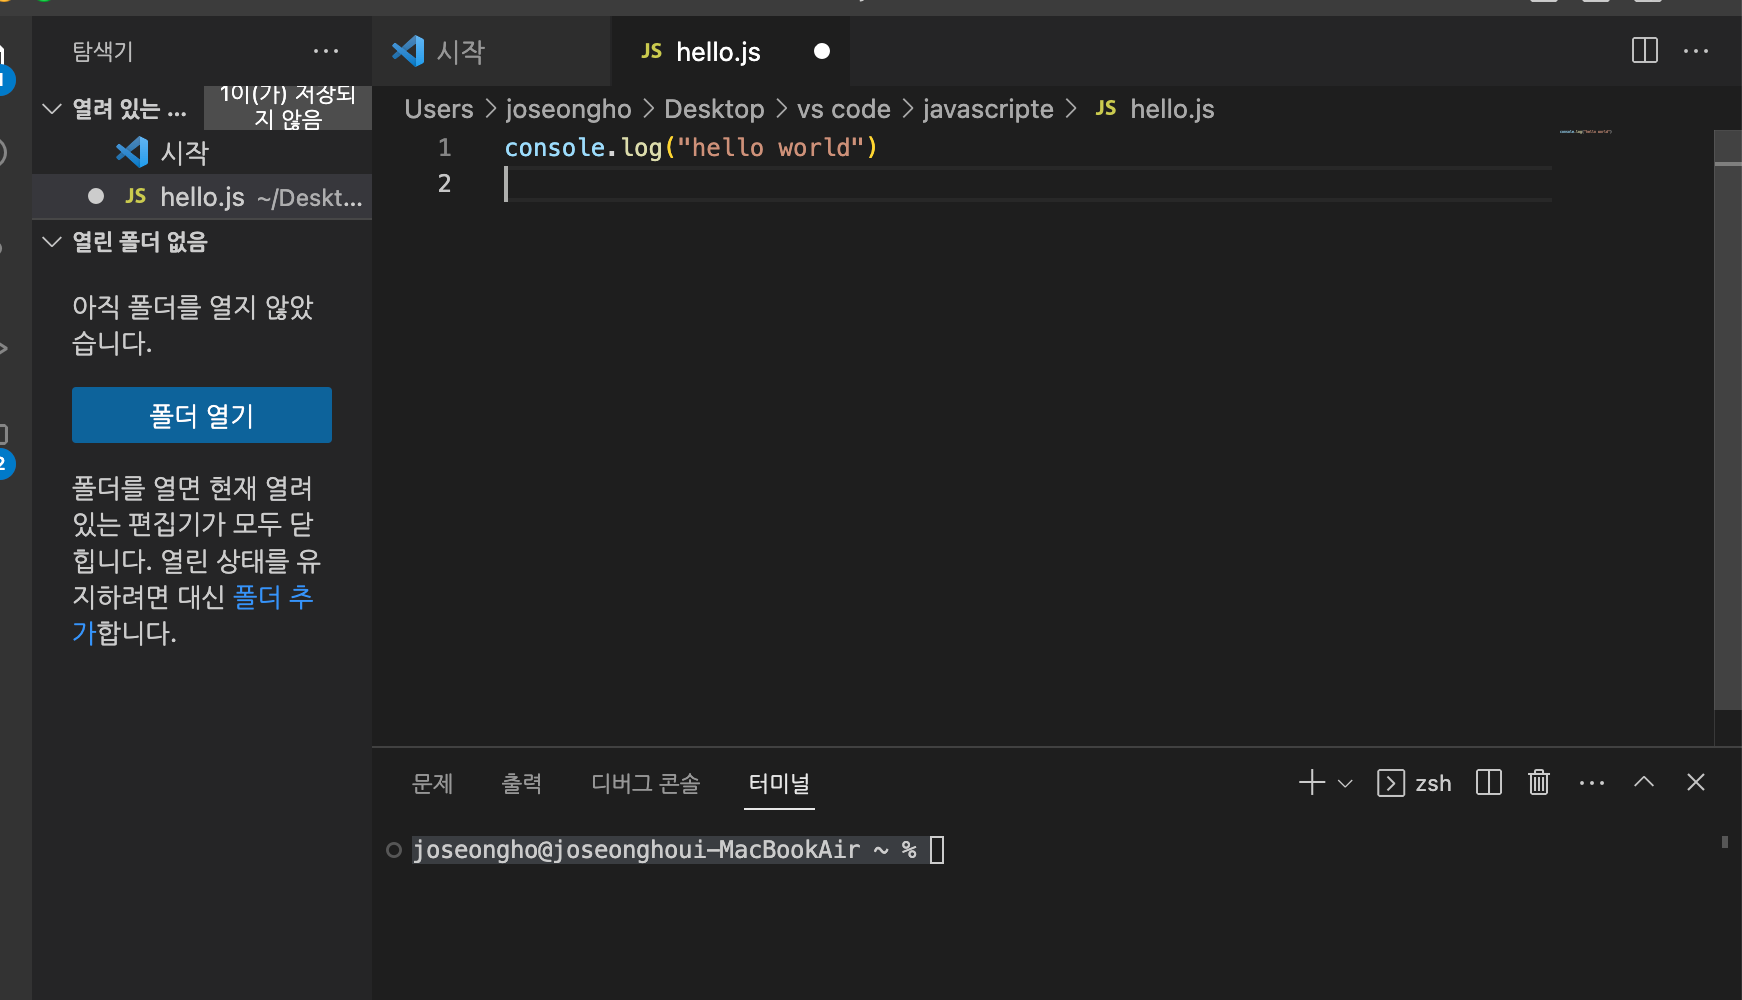Select hello.js in open editors list

click(x=202, y=197)
